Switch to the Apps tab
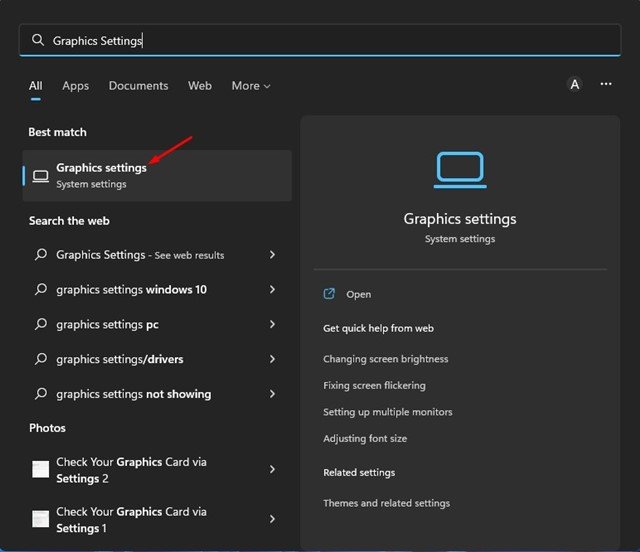This screenshot has width=640, height=552. point(75,86)
